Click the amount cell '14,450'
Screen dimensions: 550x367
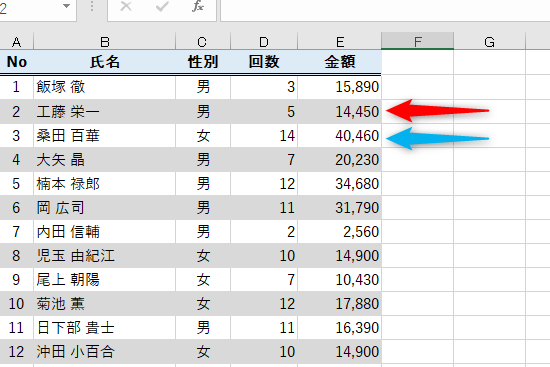[340, 112]
